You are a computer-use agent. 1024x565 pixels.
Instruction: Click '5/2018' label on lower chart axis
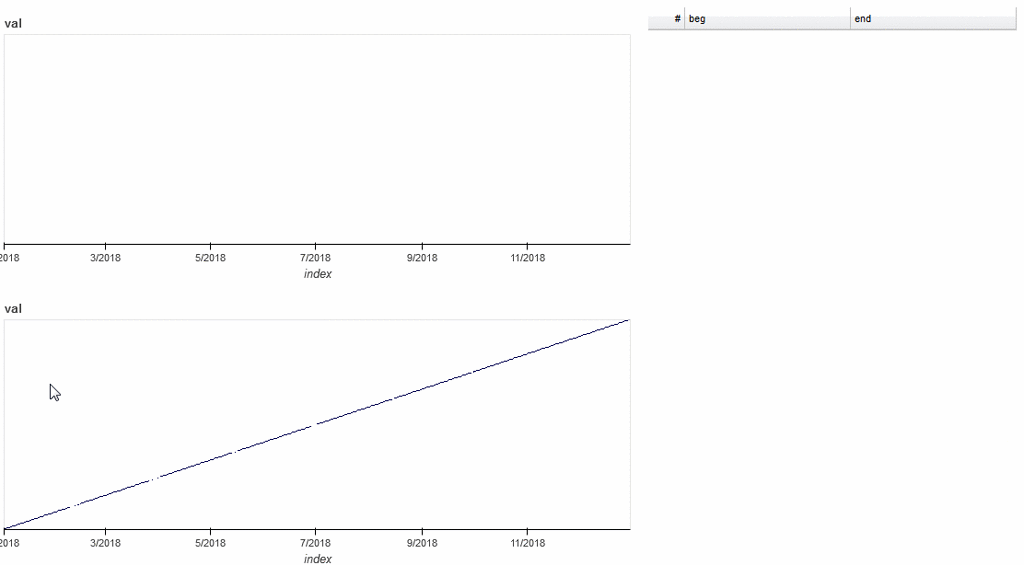tap(210, 543)
